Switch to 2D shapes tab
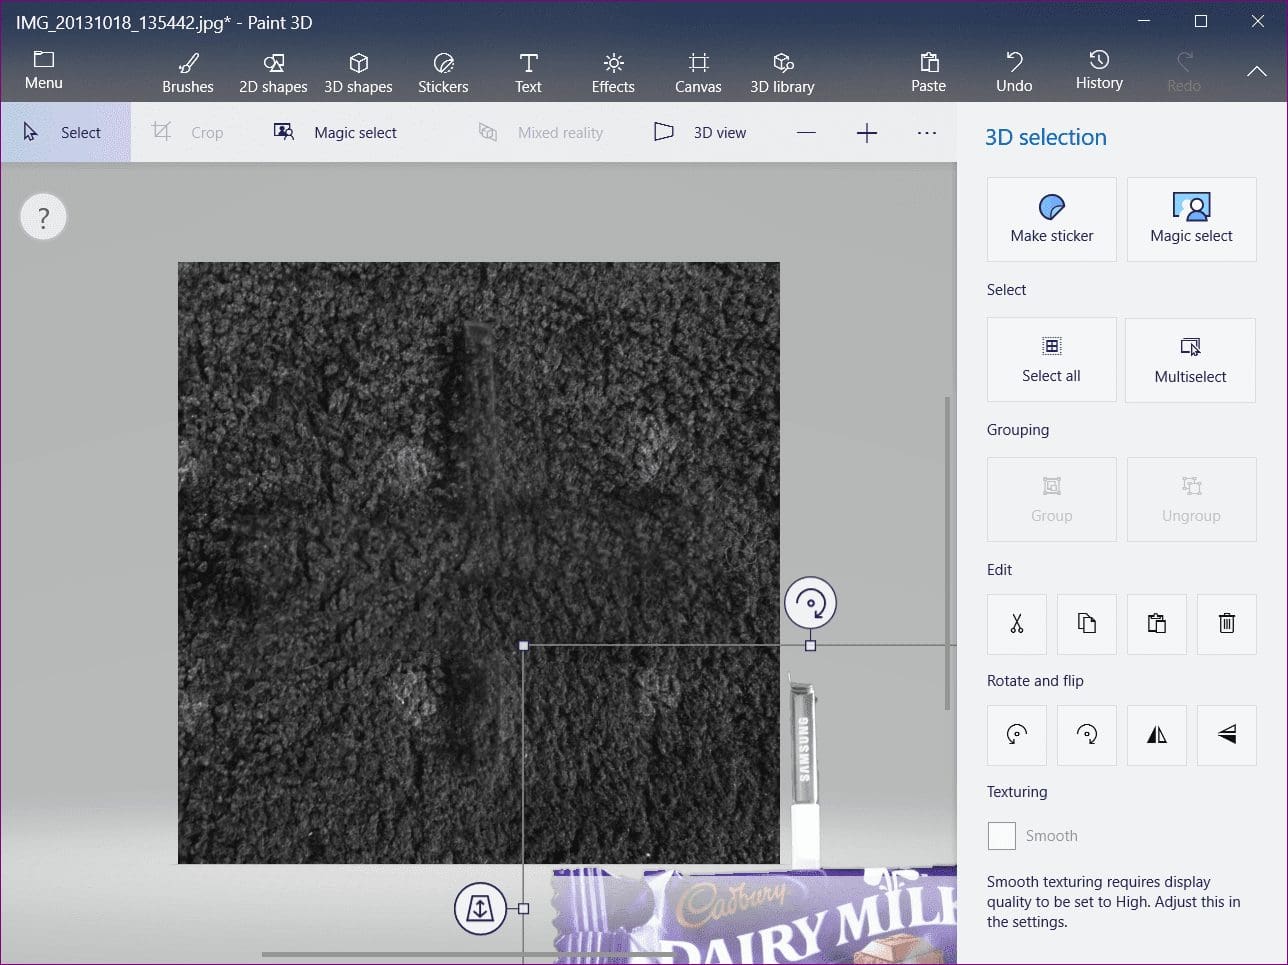This screenshot has width=1288, height=965. click(273, 73)
